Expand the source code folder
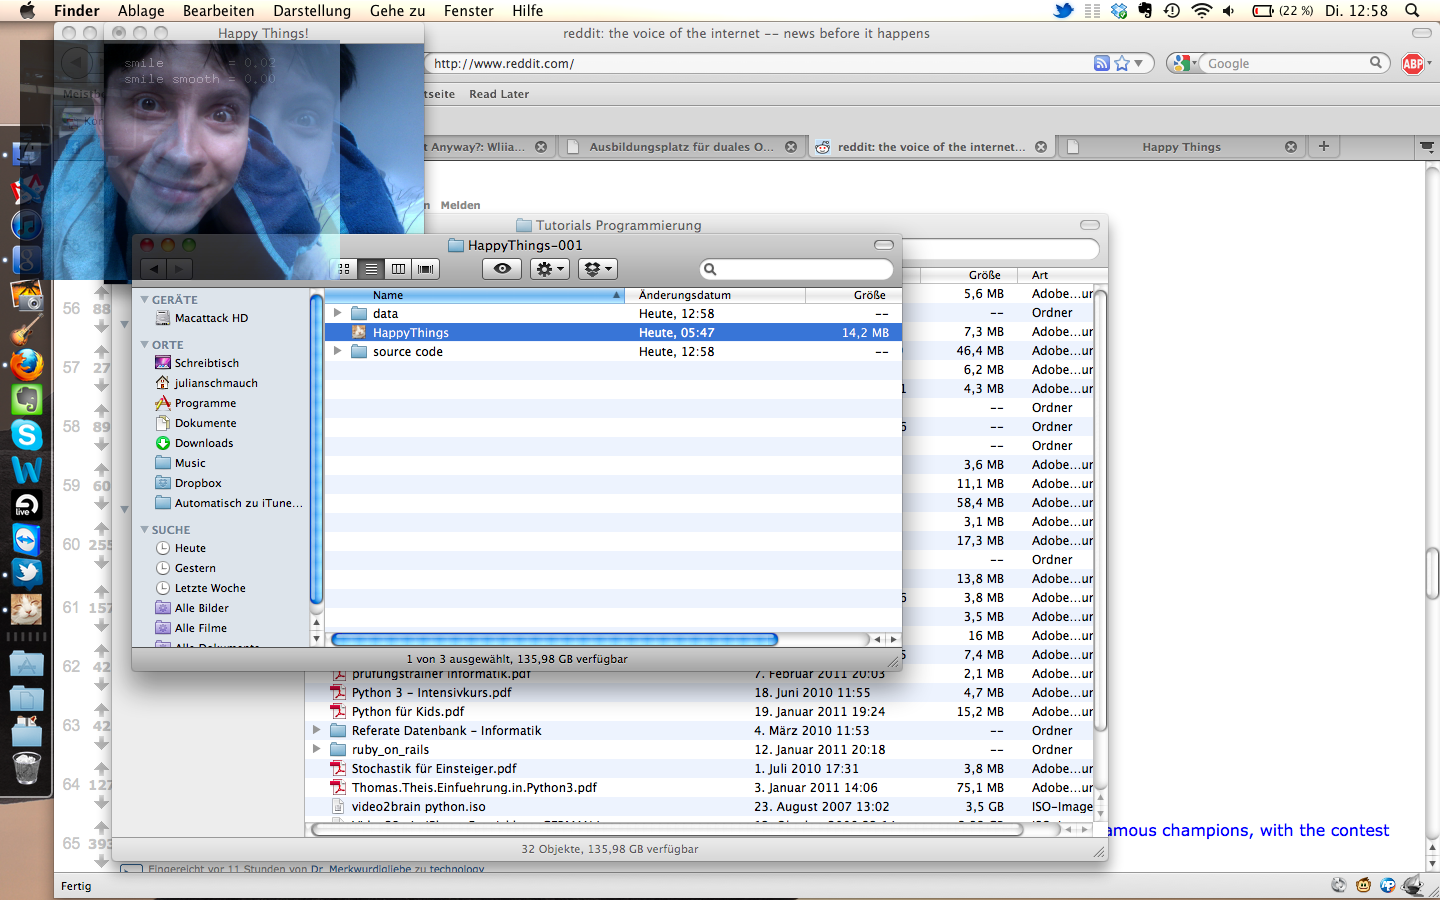 coord(338,351)
